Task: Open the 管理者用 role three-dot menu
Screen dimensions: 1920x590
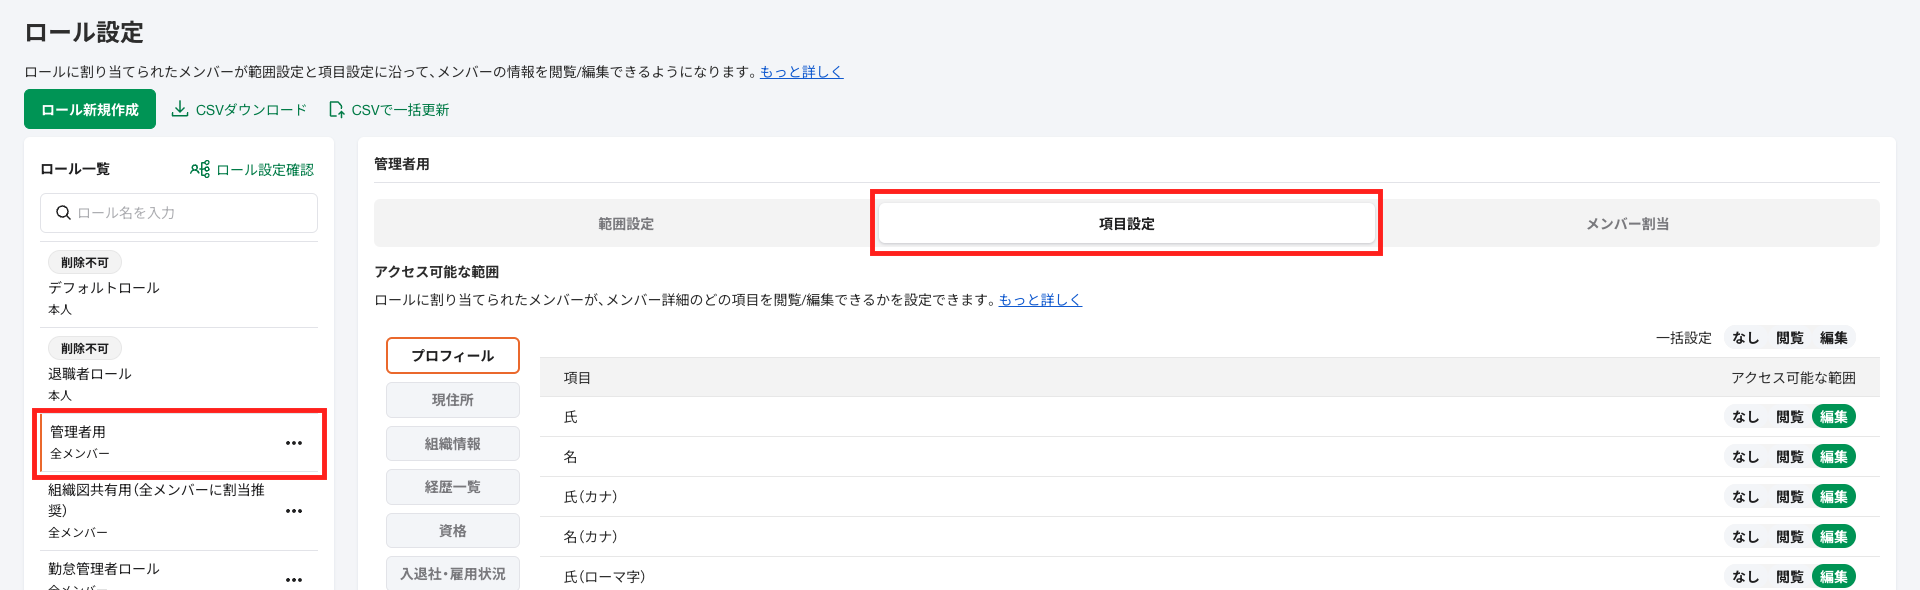Action: point(294,443)
